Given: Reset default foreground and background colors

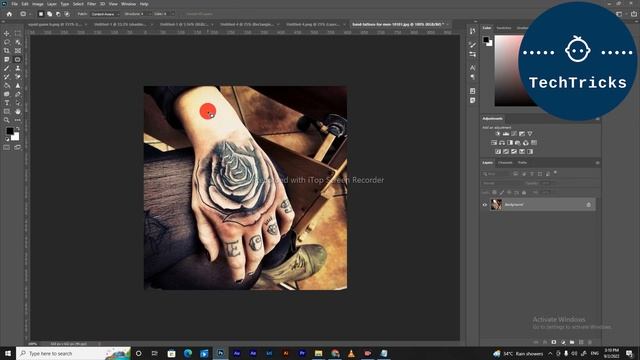Looking at the screenshot, I should pyautogui.click(x=7, y=139).
